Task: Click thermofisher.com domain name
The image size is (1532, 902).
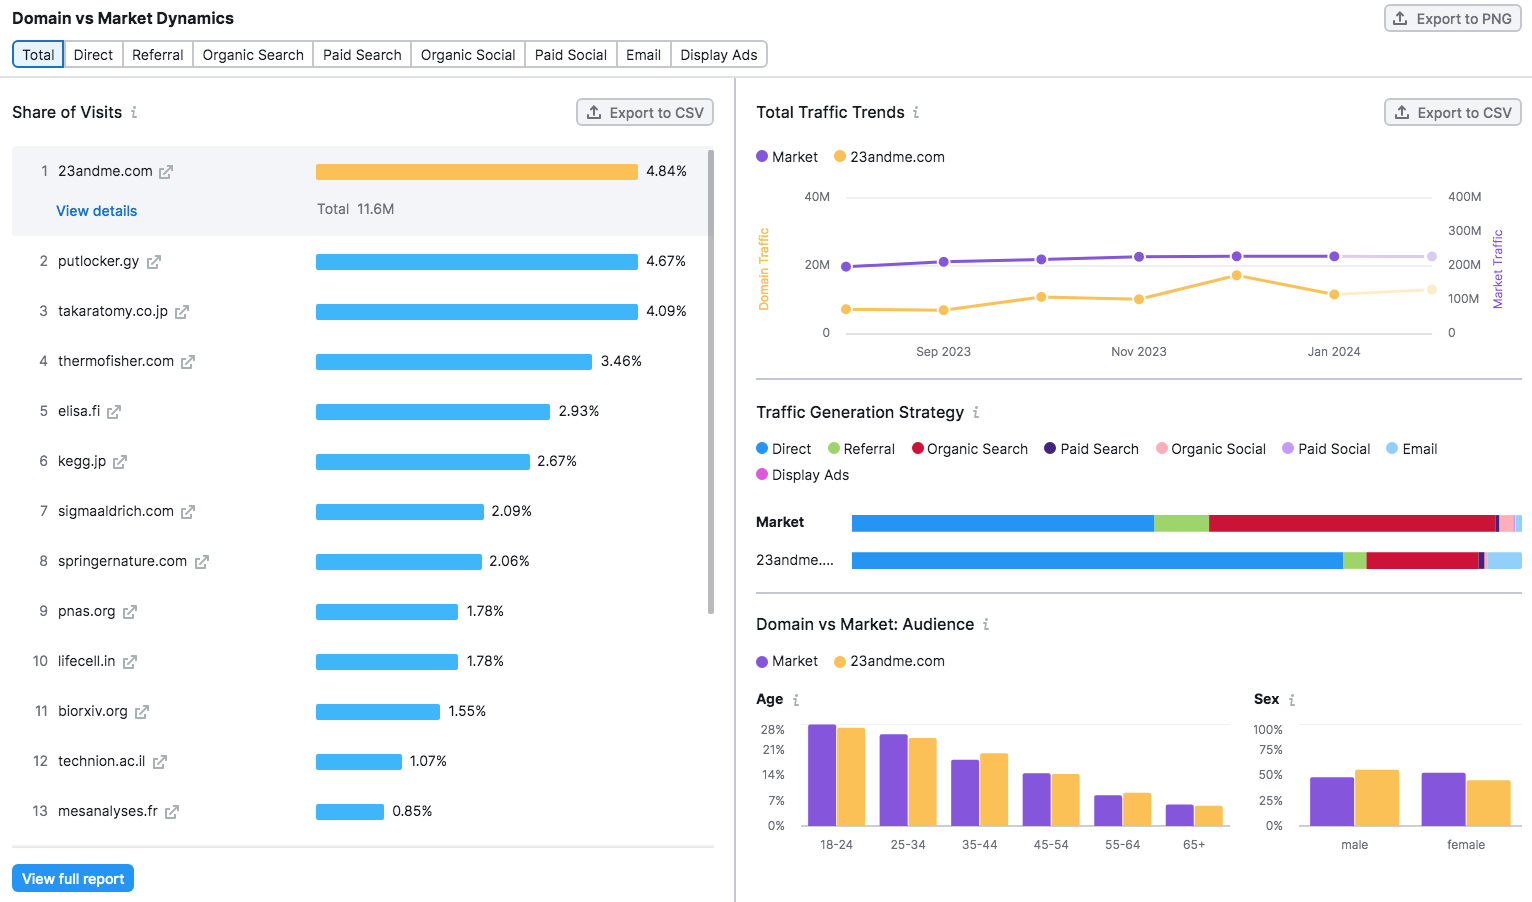Action: (x=116, y=361)
